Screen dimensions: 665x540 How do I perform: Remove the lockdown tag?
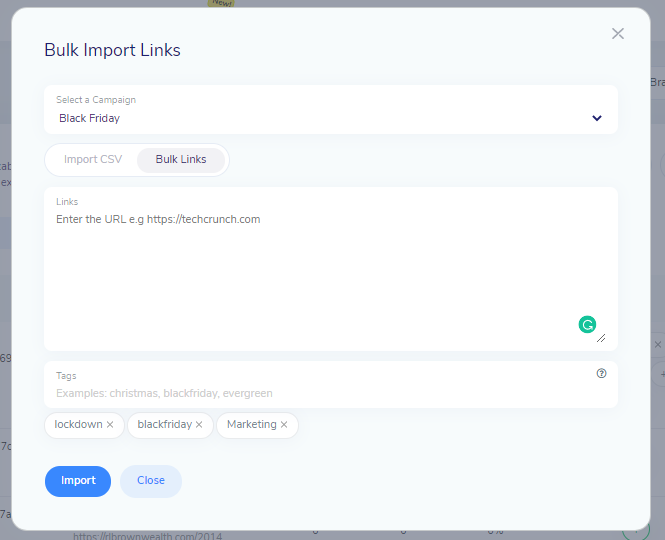point(110,425)
